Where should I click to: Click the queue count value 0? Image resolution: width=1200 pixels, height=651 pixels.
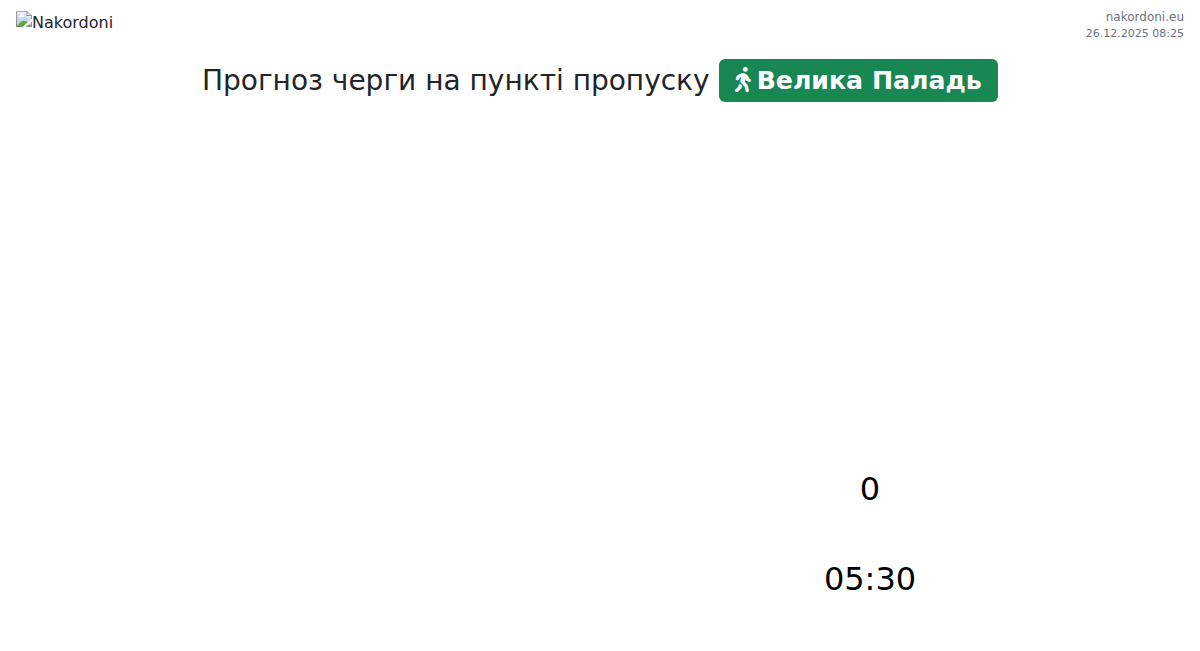click(x=870, y=489)
